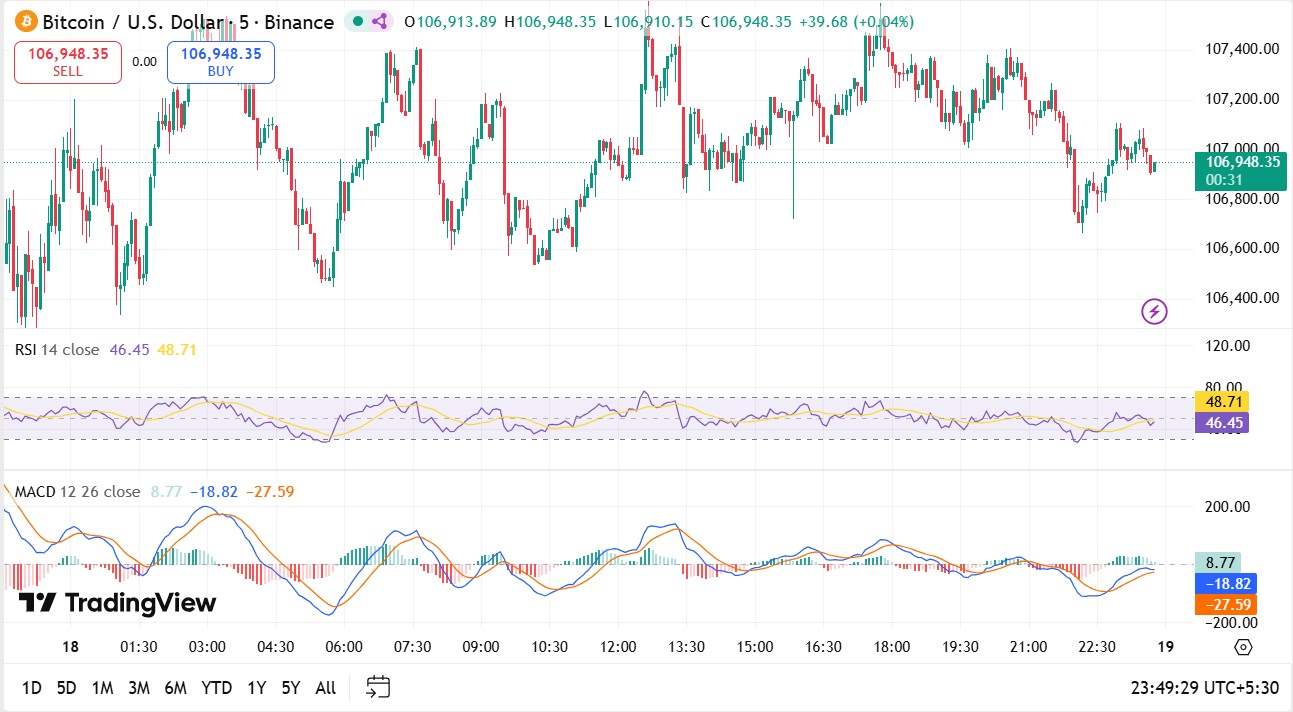Click the green current price label on axis

point(1239,171)
